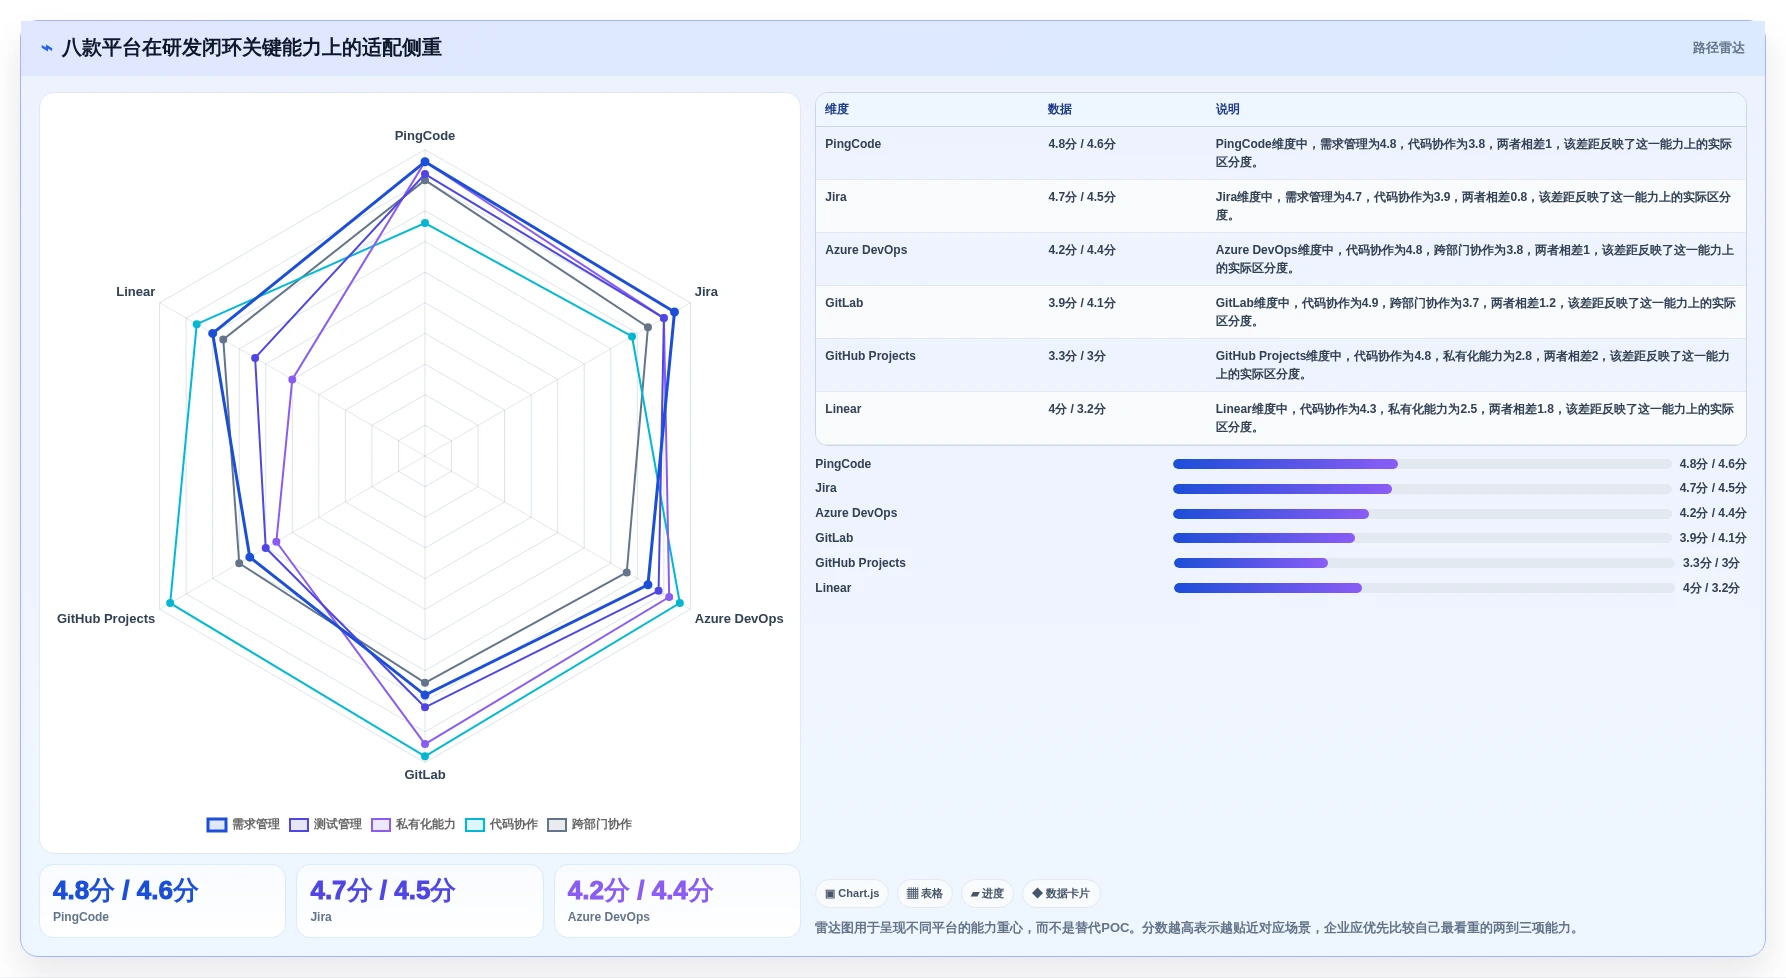Click the Azure DevOps progress bar

pyautogui.click(x=1422, y=514)
